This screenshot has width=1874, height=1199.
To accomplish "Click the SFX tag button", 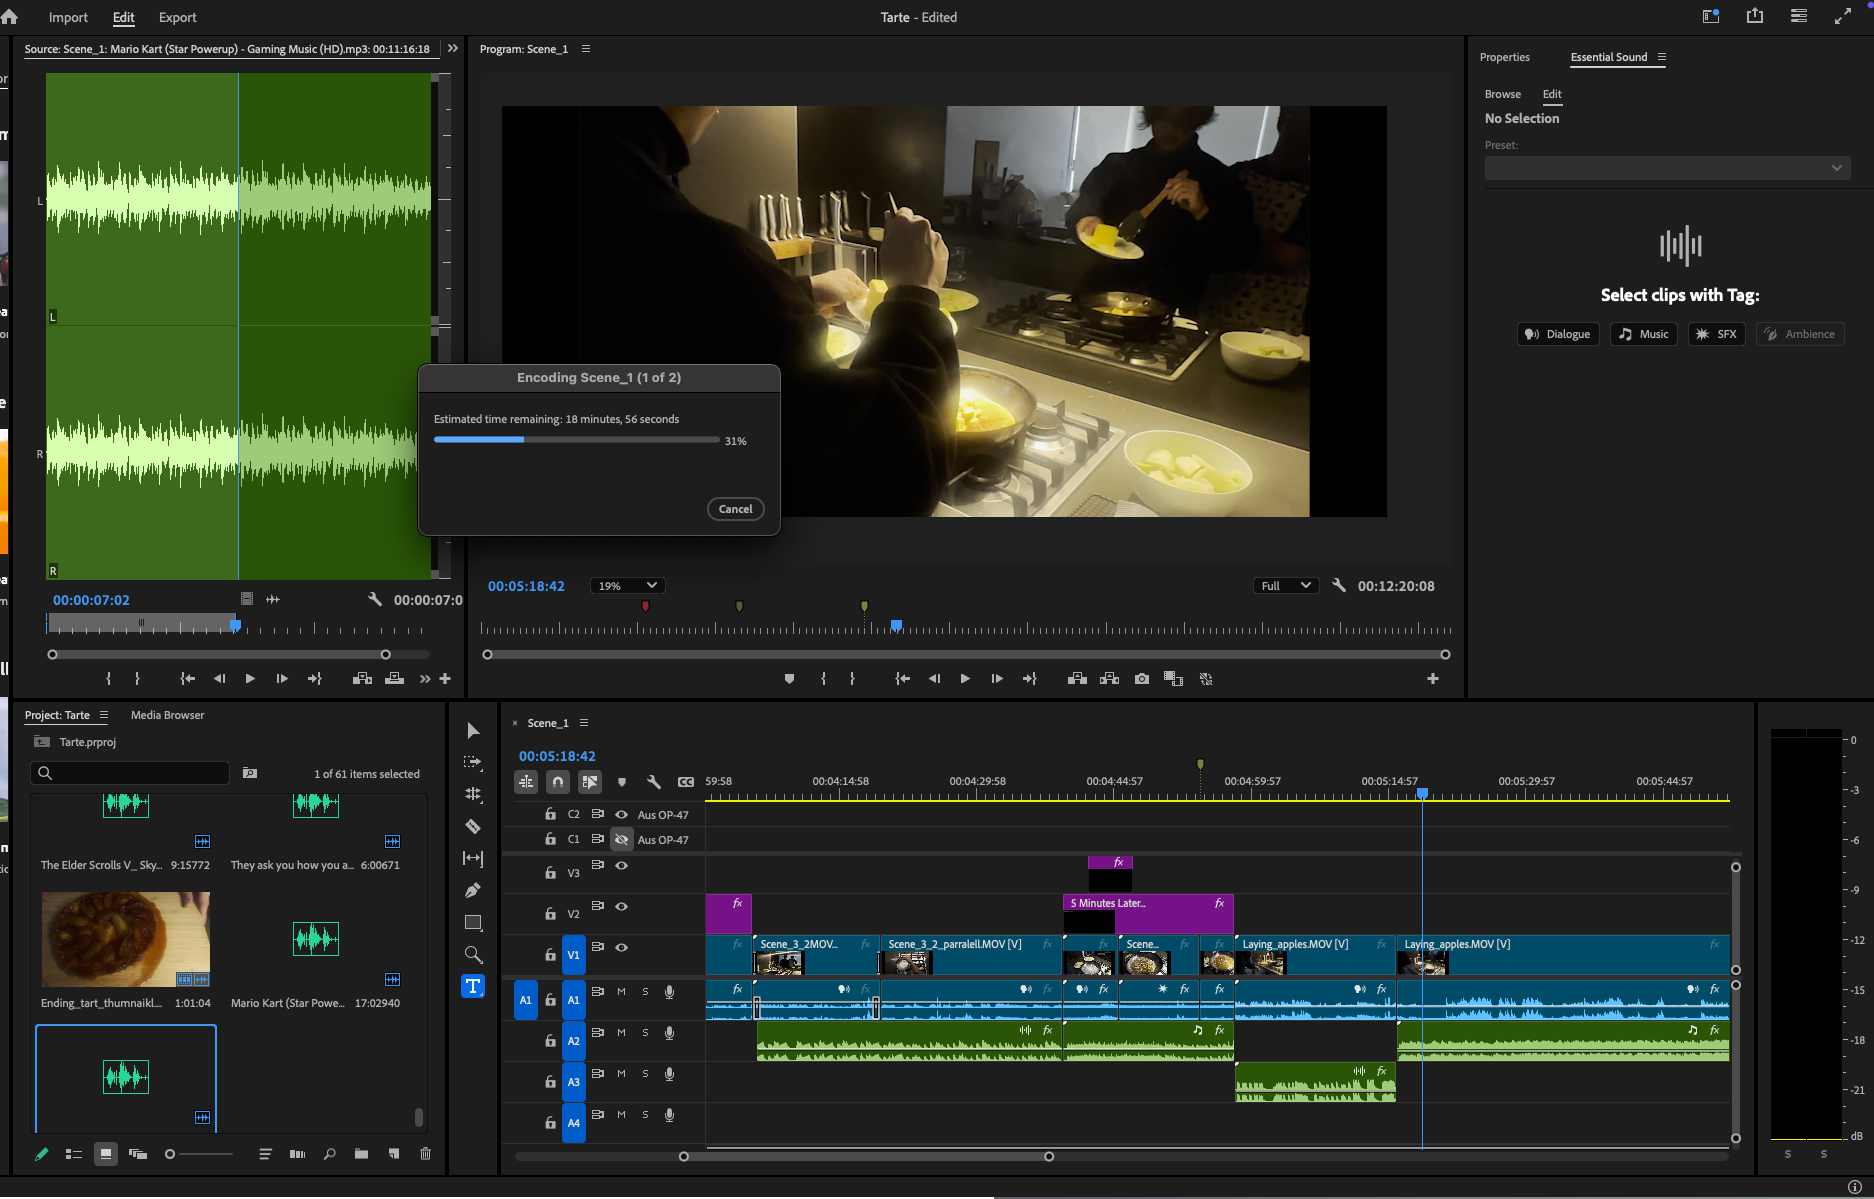I will [1717, 334].
